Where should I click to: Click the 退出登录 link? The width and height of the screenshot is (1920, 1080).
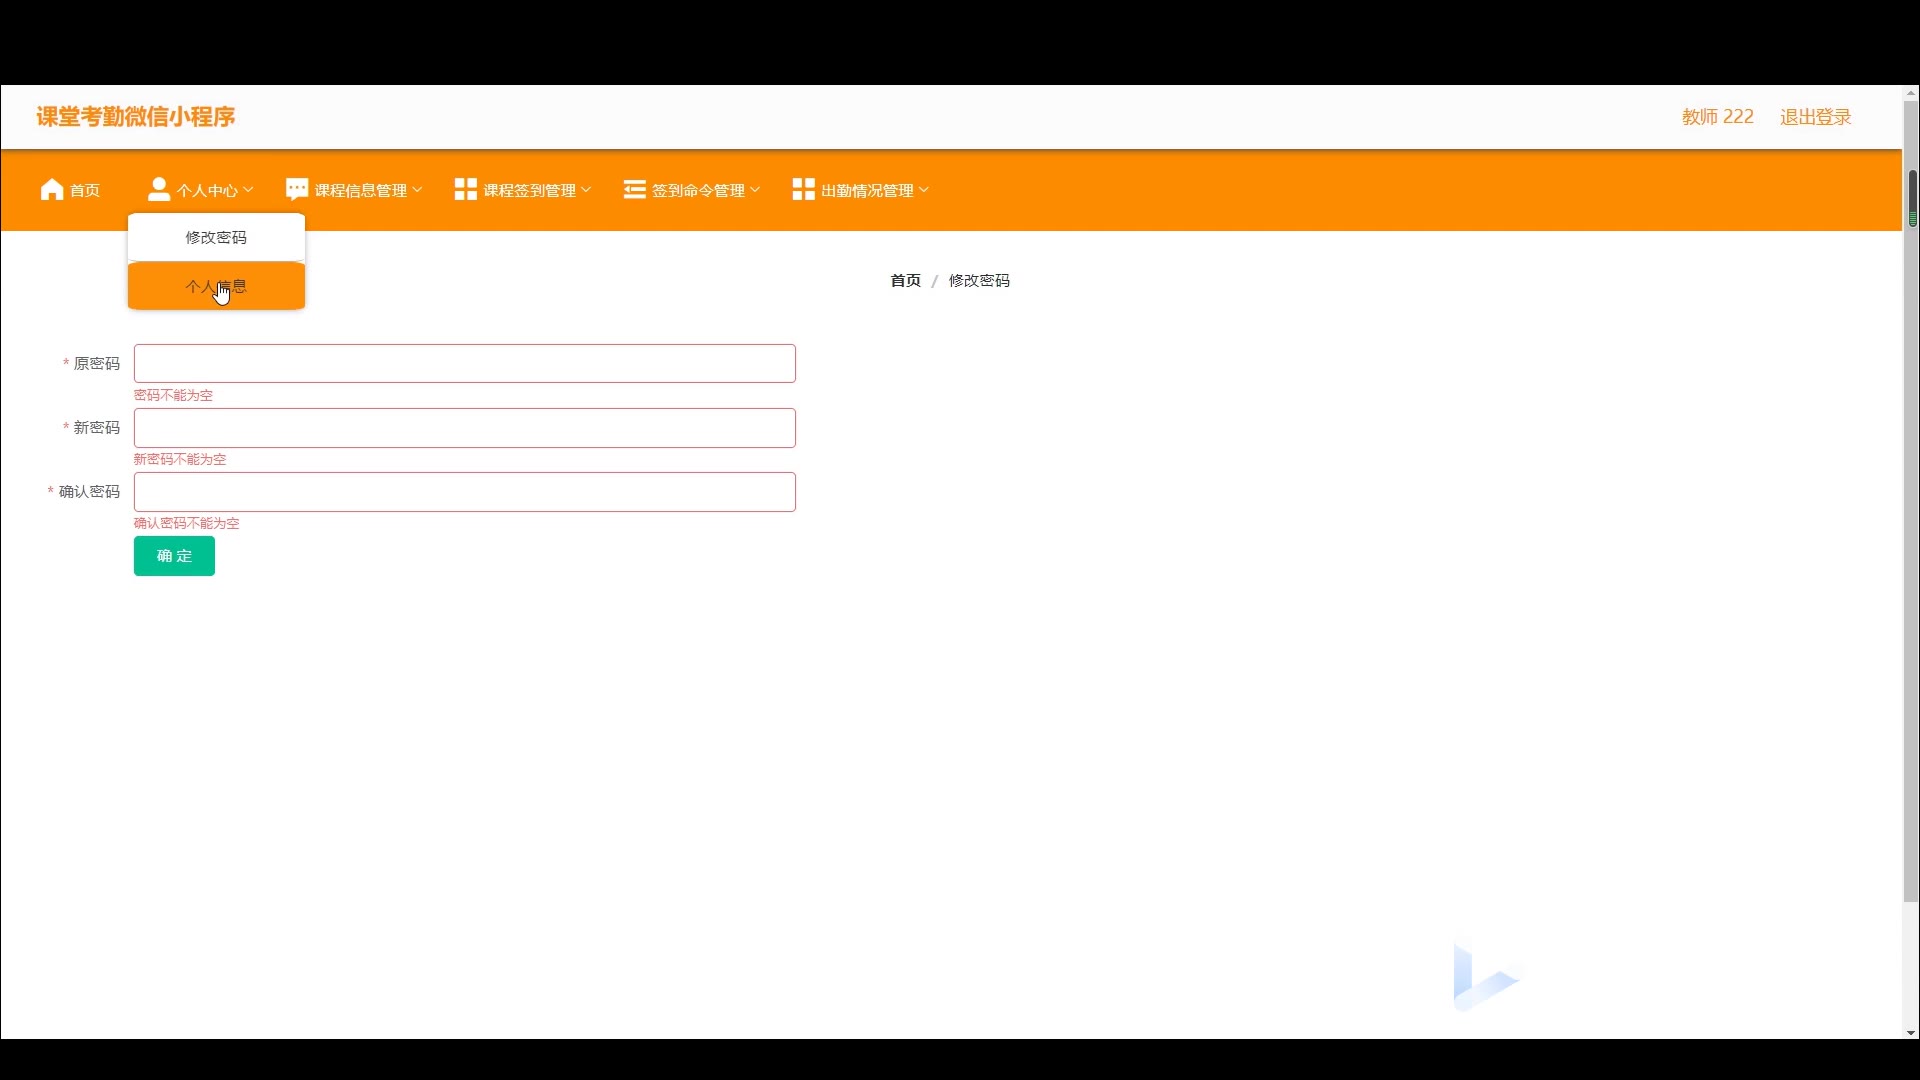click(1815, 117)
